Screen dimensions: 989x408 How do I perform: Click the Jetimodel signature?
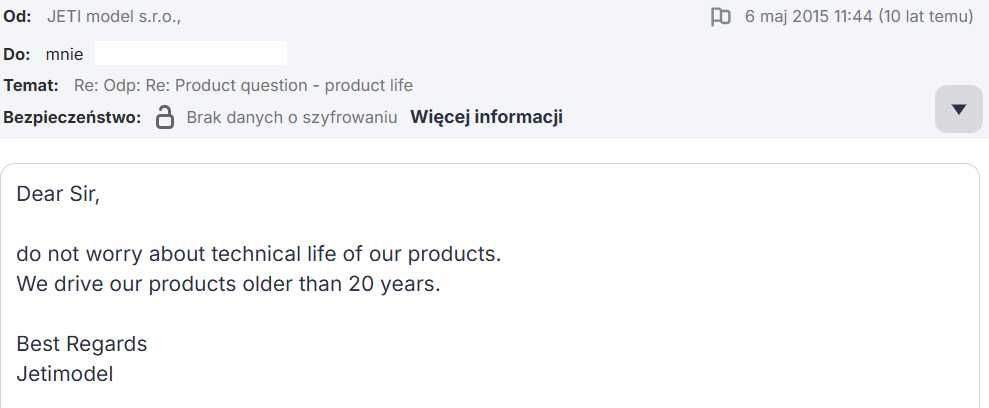[x=65, y=374]
